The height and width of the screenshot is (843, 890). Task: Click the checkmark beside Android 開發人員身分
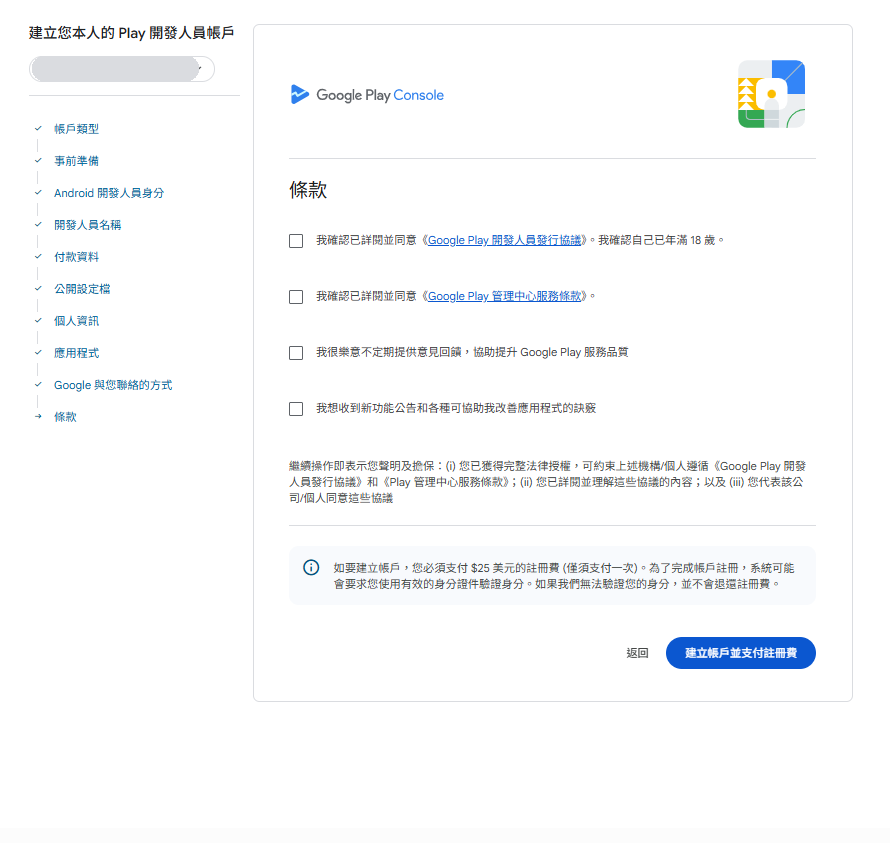point(38,192)
